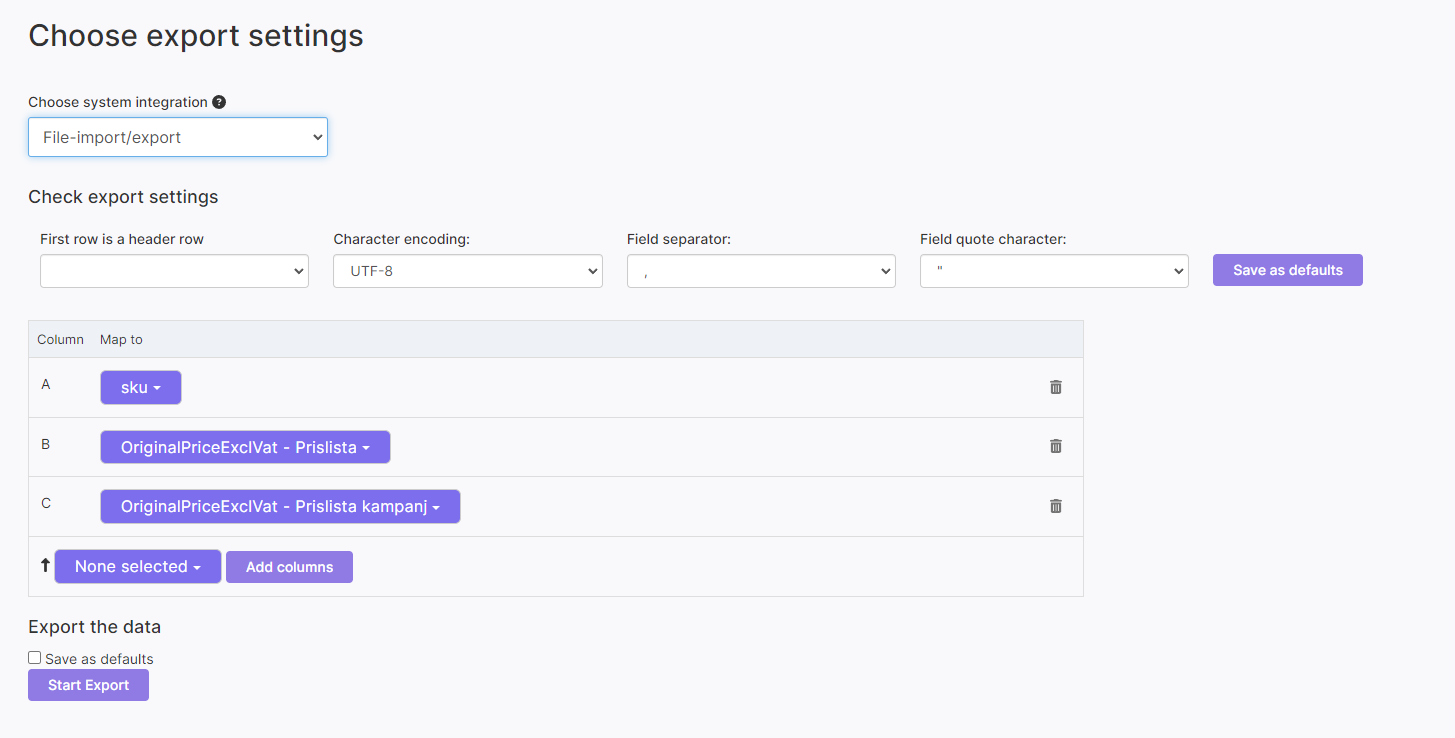
Task: Click purple Save as defaults button
Action: 1287,270
